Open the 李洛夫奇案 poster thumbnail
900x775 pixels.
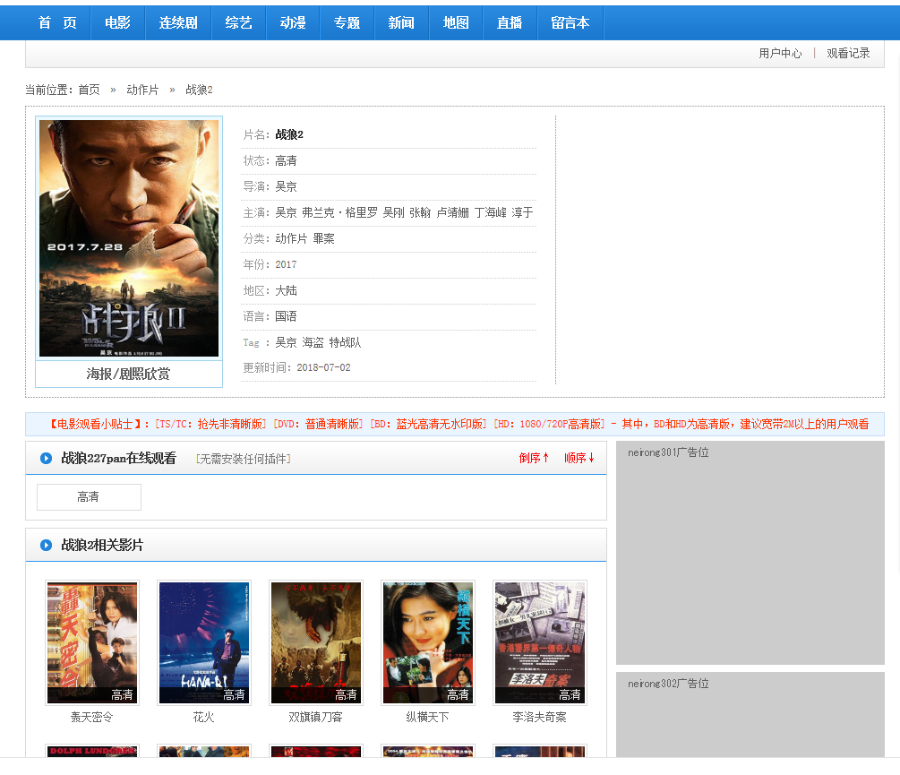[540, 642]
